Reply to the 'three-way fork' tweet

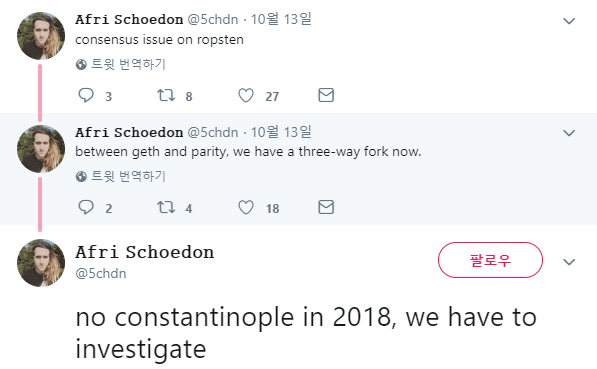pyautogui.click(x=86, y=207)
